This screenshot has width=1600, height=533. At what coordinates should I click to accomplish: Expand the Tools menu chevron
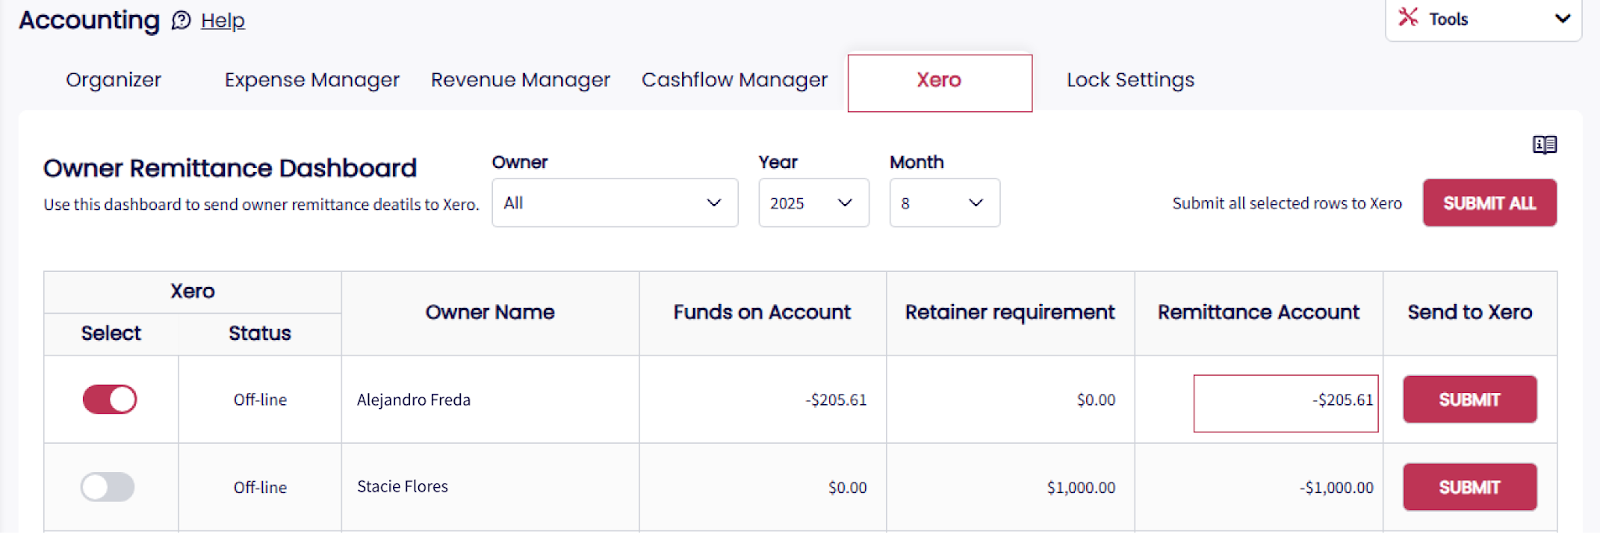click(1562, 19)
